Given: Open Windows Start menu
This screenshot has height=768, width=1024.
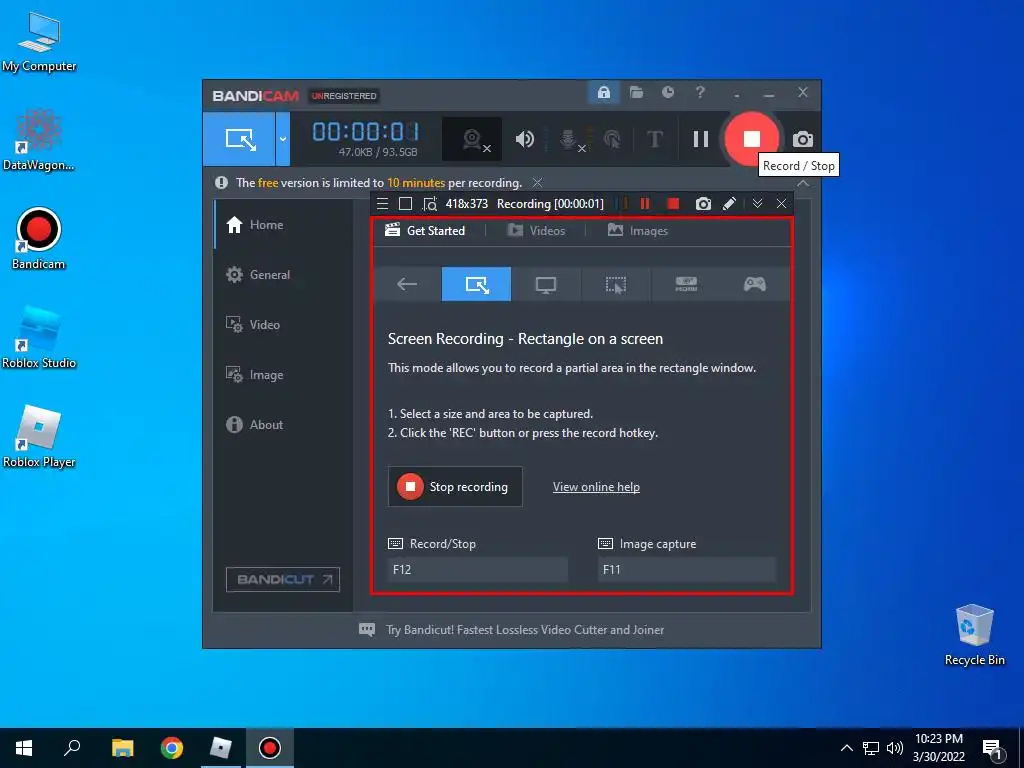Looking at the screenshot, I should pos(24,748).
